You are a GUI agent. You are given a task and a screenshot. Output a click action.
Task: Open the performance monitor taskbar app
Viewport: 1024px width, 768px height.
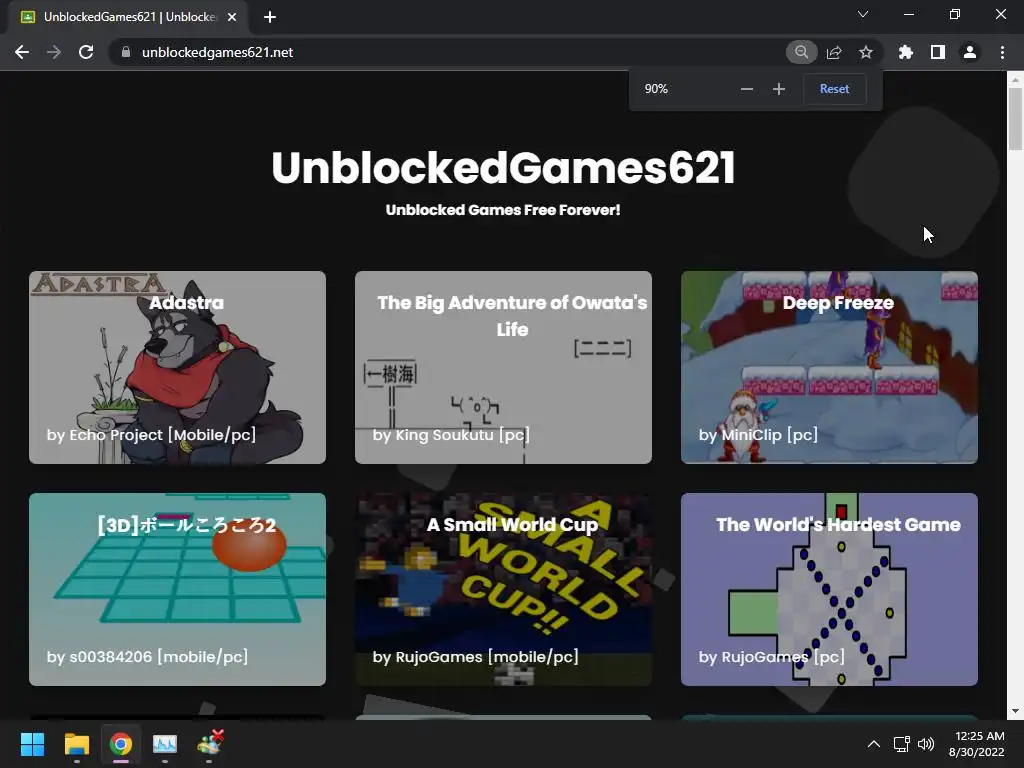click(165, 744)
